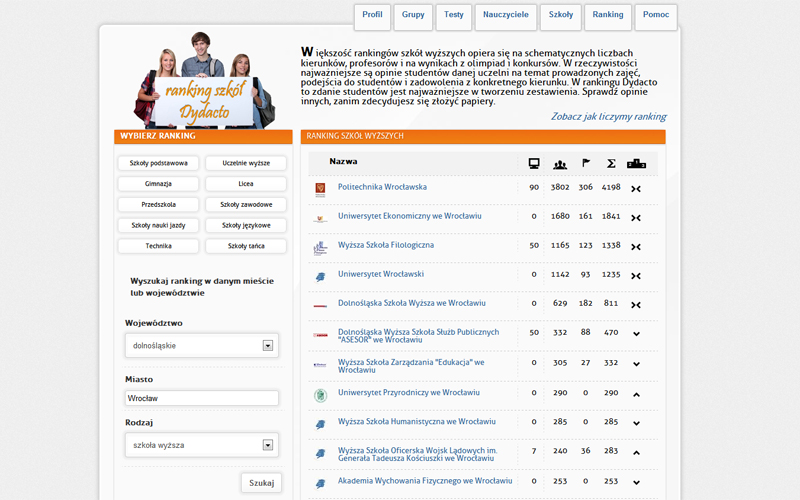Open Politechnika Wrocławska link
800x500 pixels.
382,187
